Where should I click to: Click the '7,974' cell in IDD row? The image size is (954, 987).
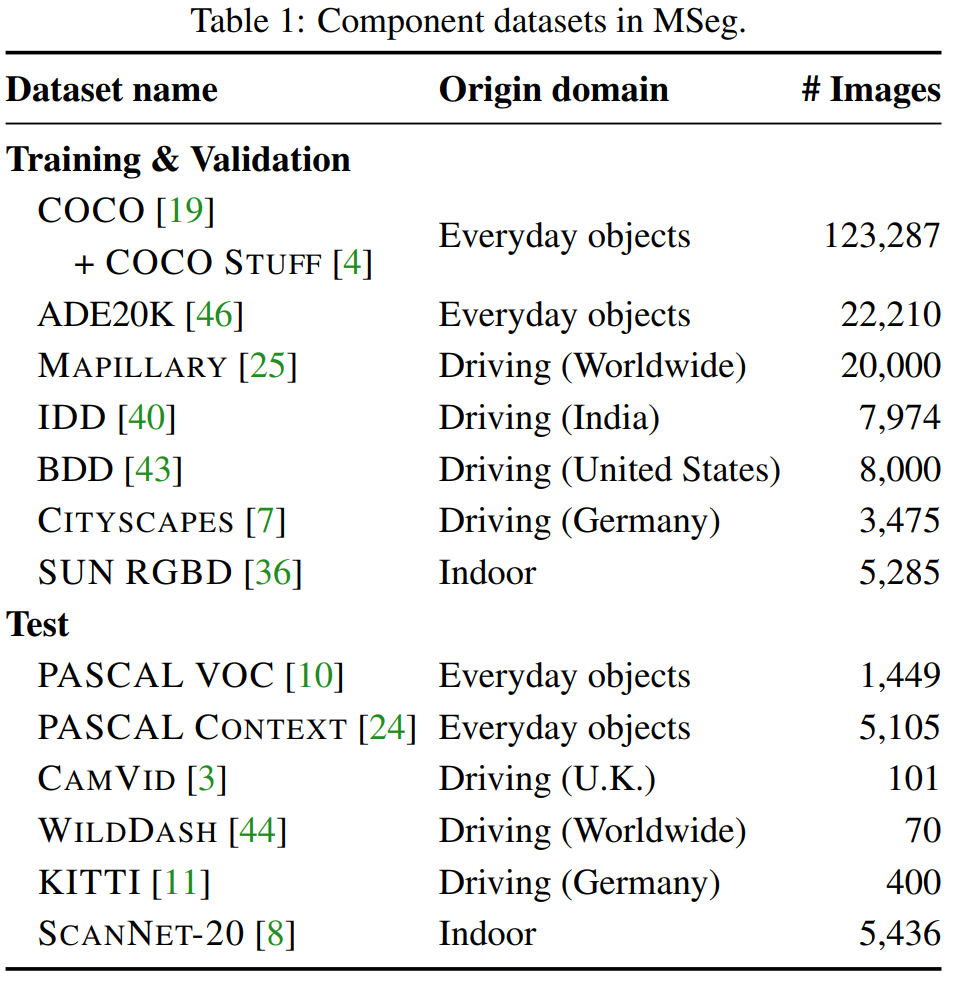(900, 417)
